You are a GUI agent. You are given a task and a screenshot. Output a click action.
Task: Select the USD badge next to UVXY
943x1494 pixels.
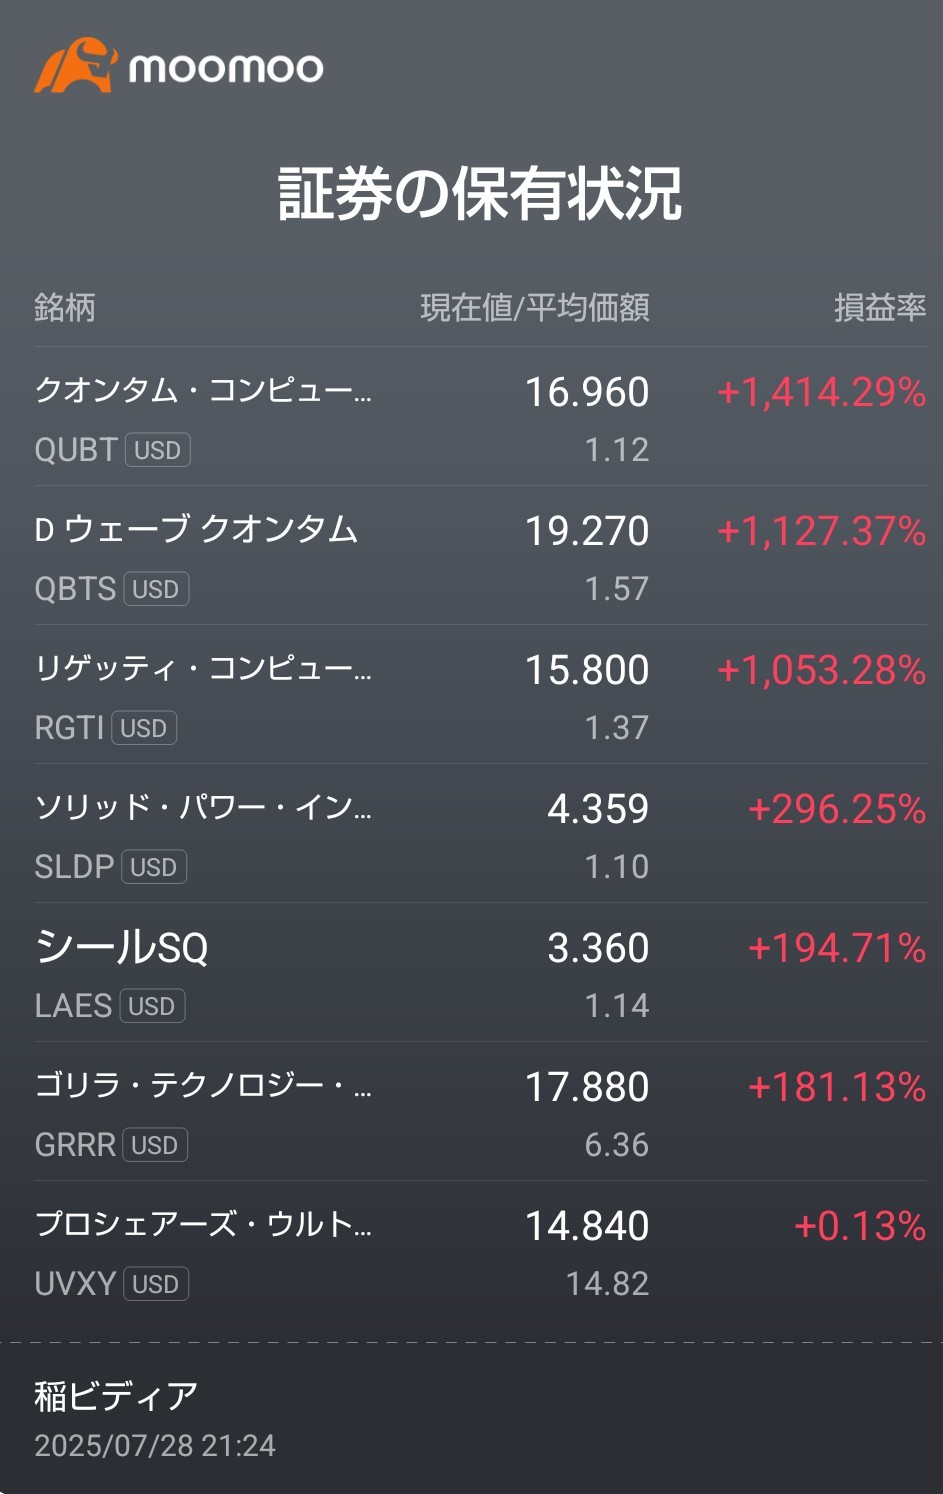point(156,1284)
